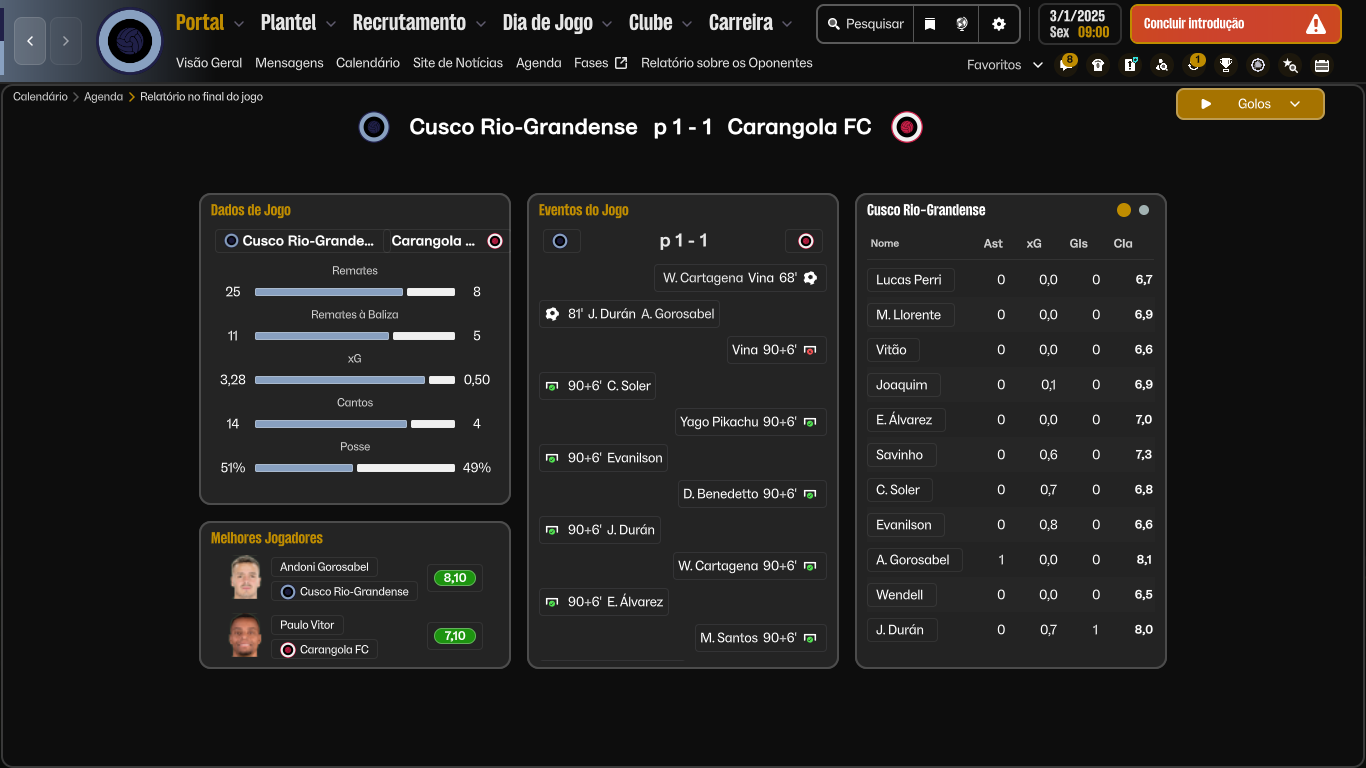The width and height of the screenshot is (1366, 768).
Task: Click the globe icon in top bar
Action: pyautogui.click(x=962, y=24)
